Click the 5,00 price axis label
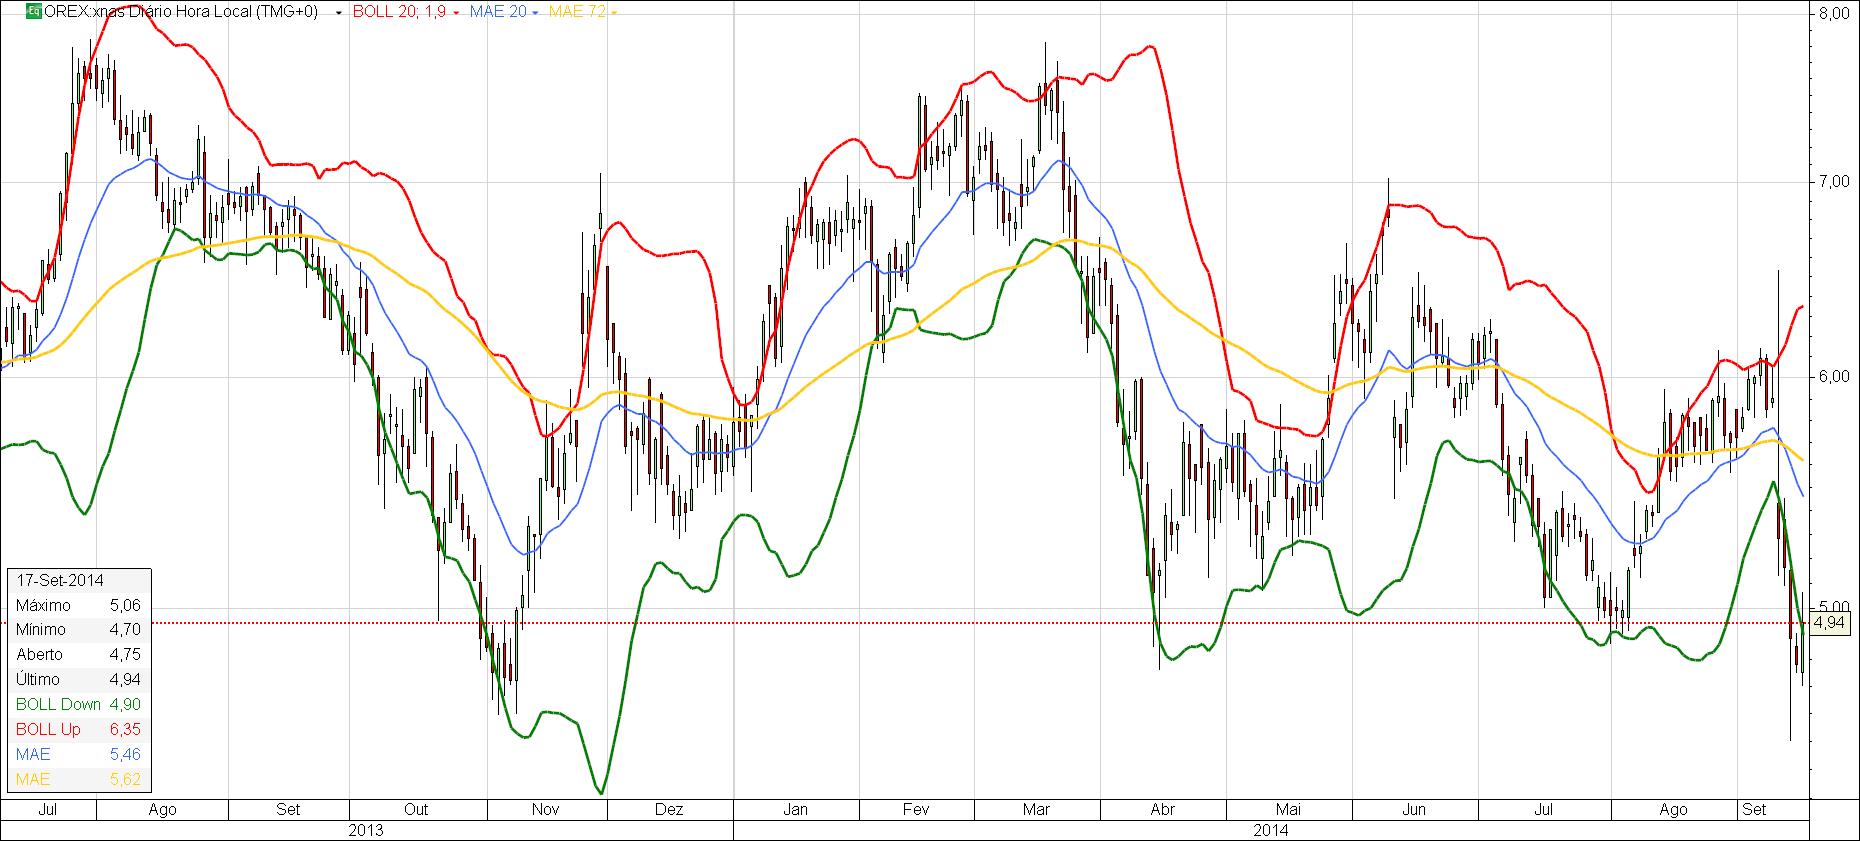The height and width of the screenshot is (841, 1860). coord(1835,606)
